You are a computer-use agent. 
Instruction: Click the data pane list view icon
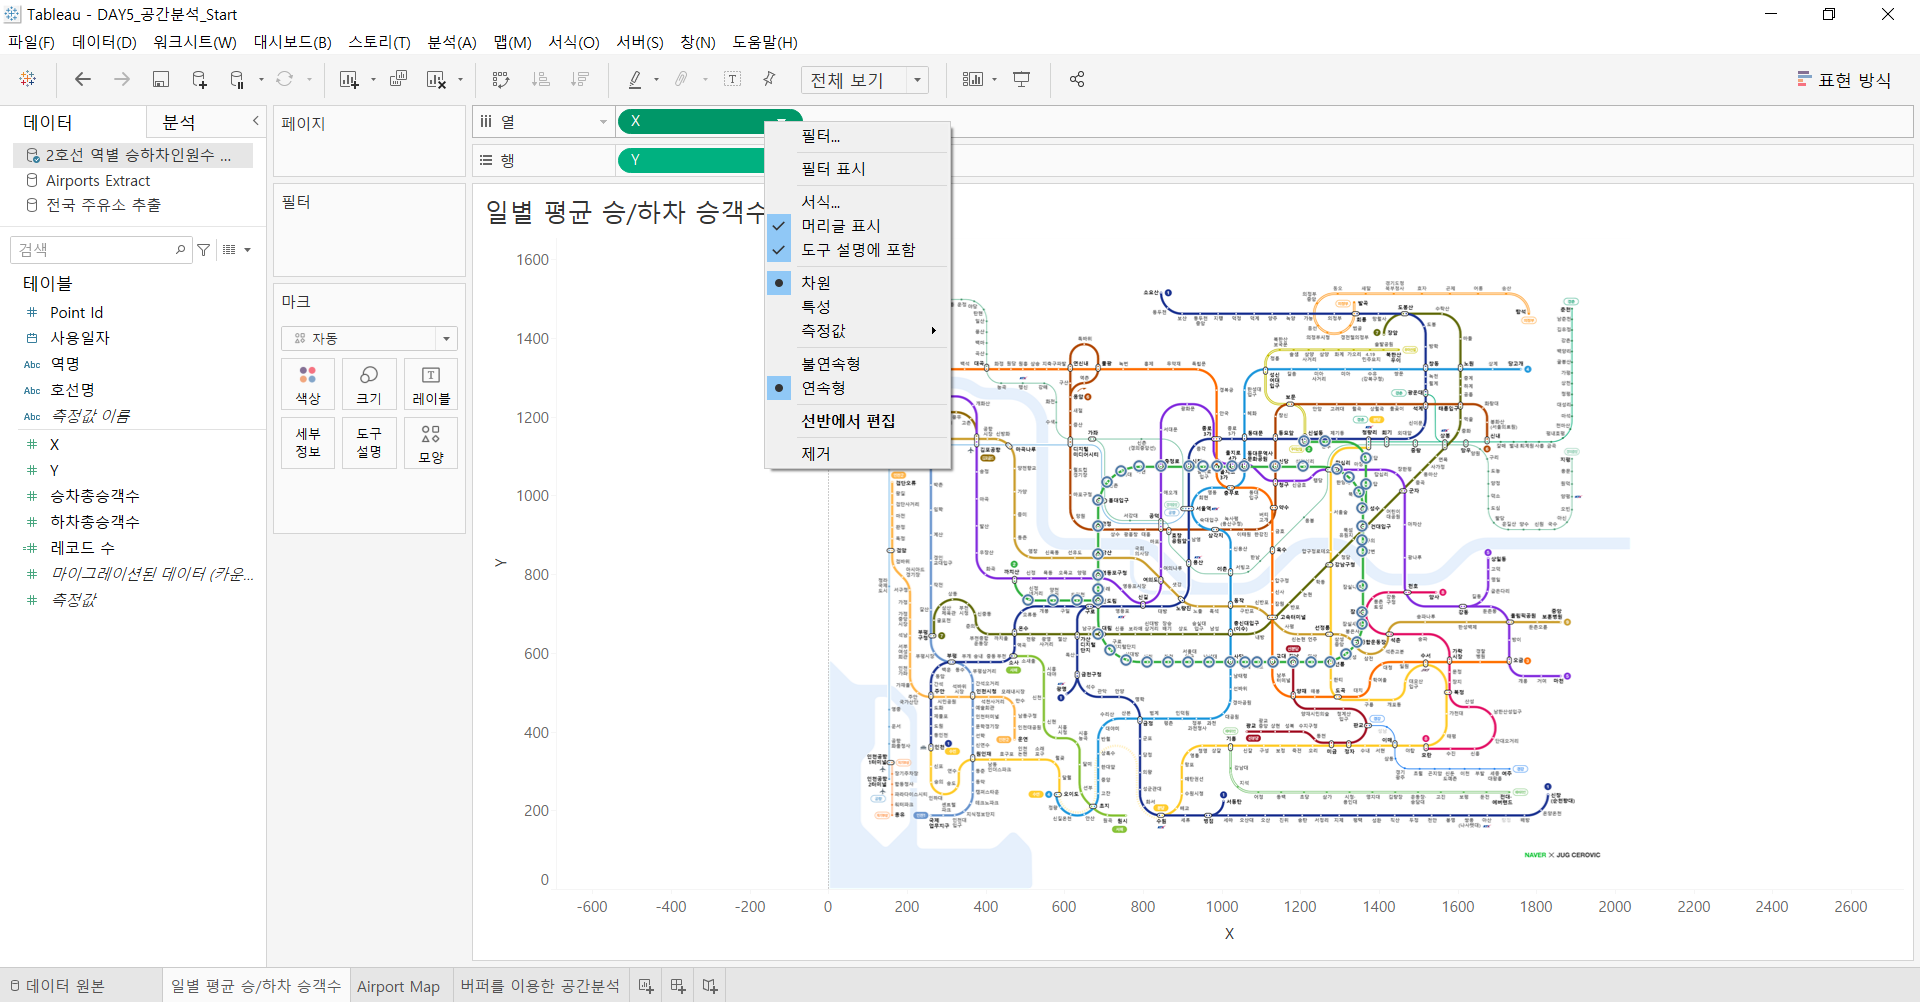click(229, 250)
